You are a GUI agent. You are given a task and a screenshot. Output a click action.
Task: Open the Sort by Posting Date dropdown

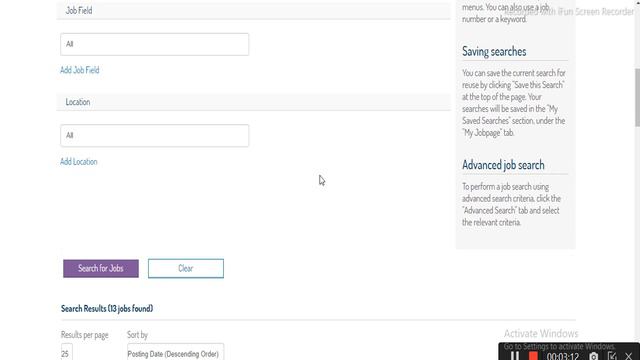point(175,353)
